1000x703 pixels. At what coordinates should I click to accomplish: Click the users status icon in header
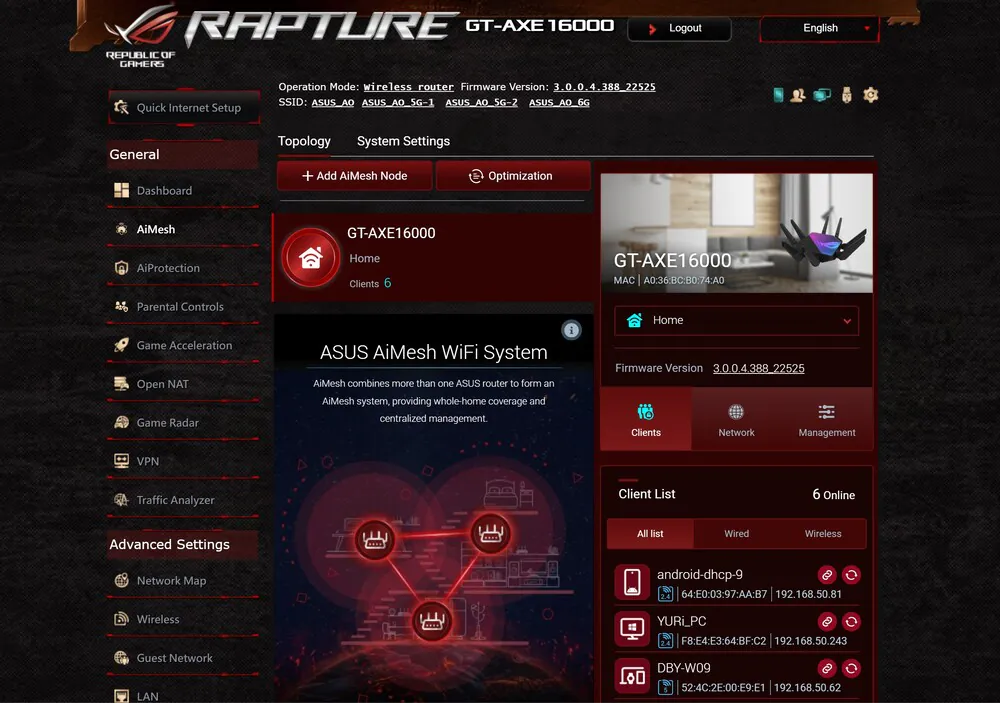[x=797, y=95]
